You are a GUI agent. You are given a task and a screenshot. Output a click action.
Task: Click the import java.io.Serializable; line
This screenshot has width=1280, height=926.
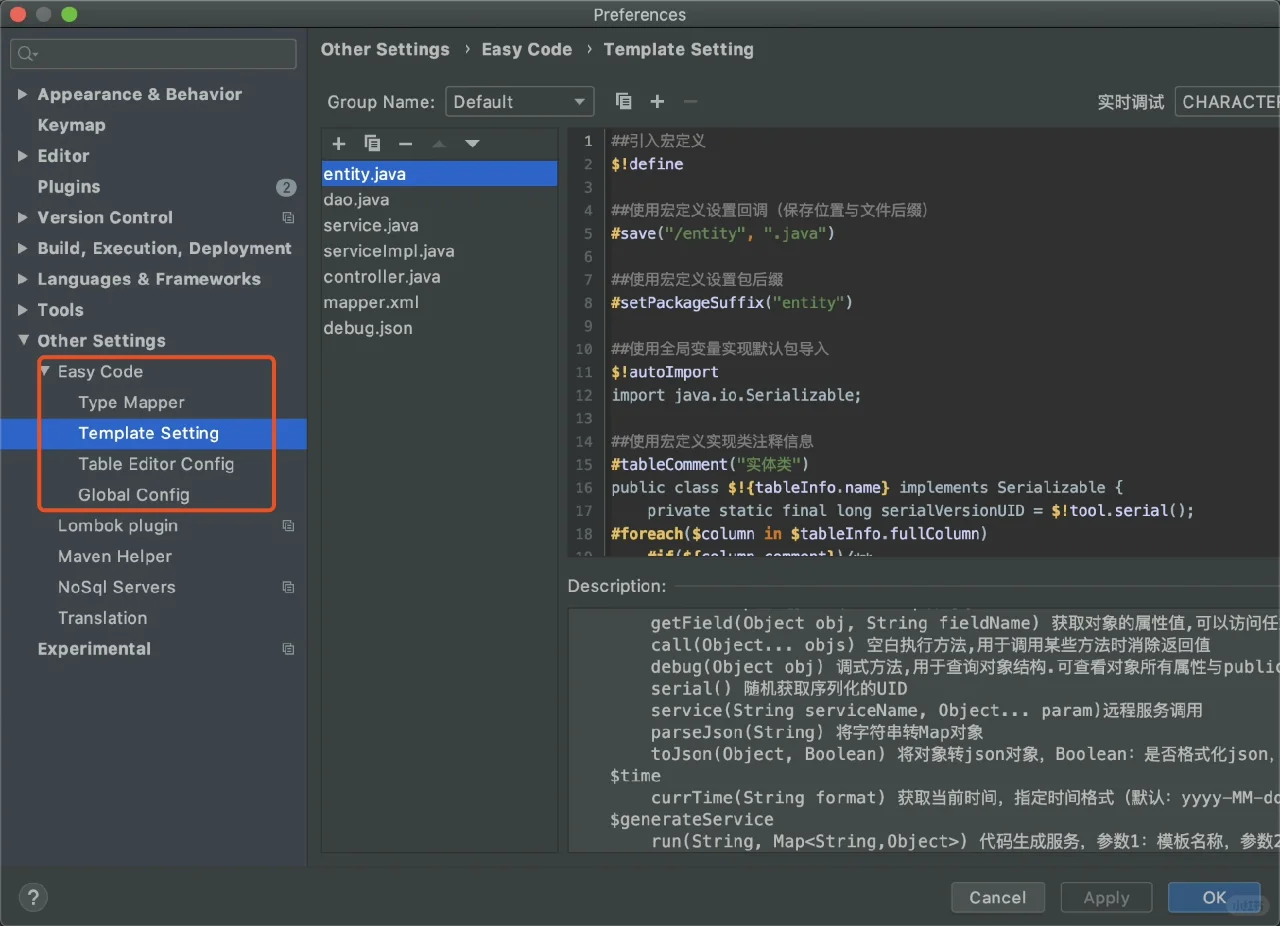click(x=736, y=395)
